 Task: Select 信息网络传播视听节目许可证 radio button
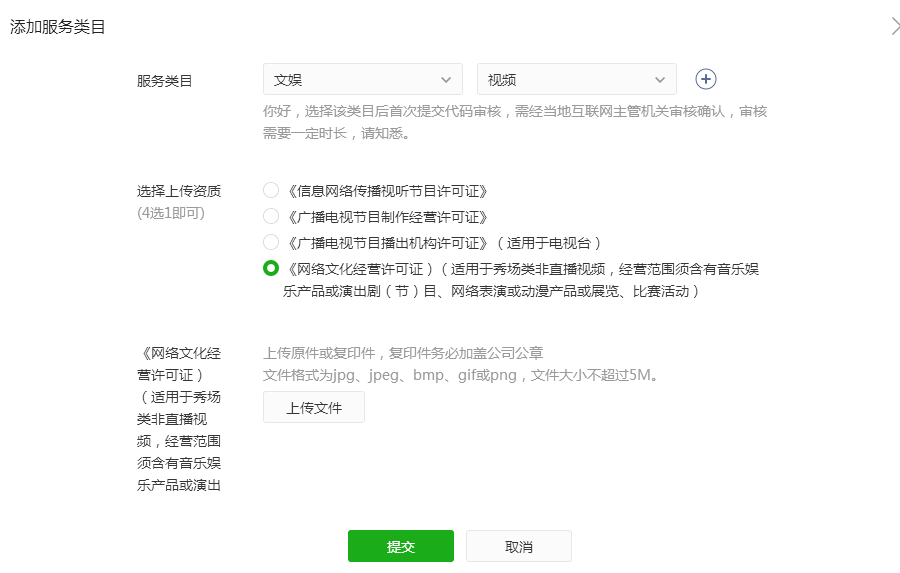pyautogui.click(x=271, y=190)
